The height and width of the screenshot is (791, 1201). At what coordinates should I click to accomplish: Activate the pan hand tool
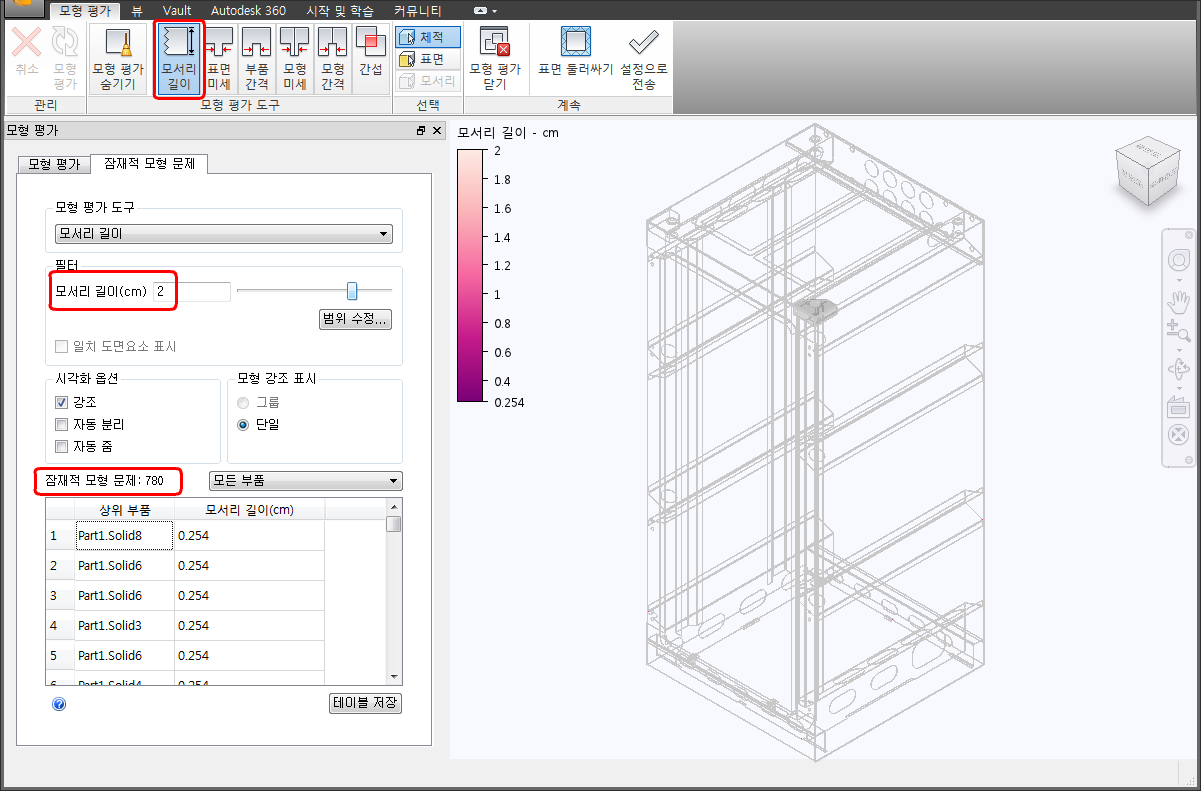[1178, 301]
